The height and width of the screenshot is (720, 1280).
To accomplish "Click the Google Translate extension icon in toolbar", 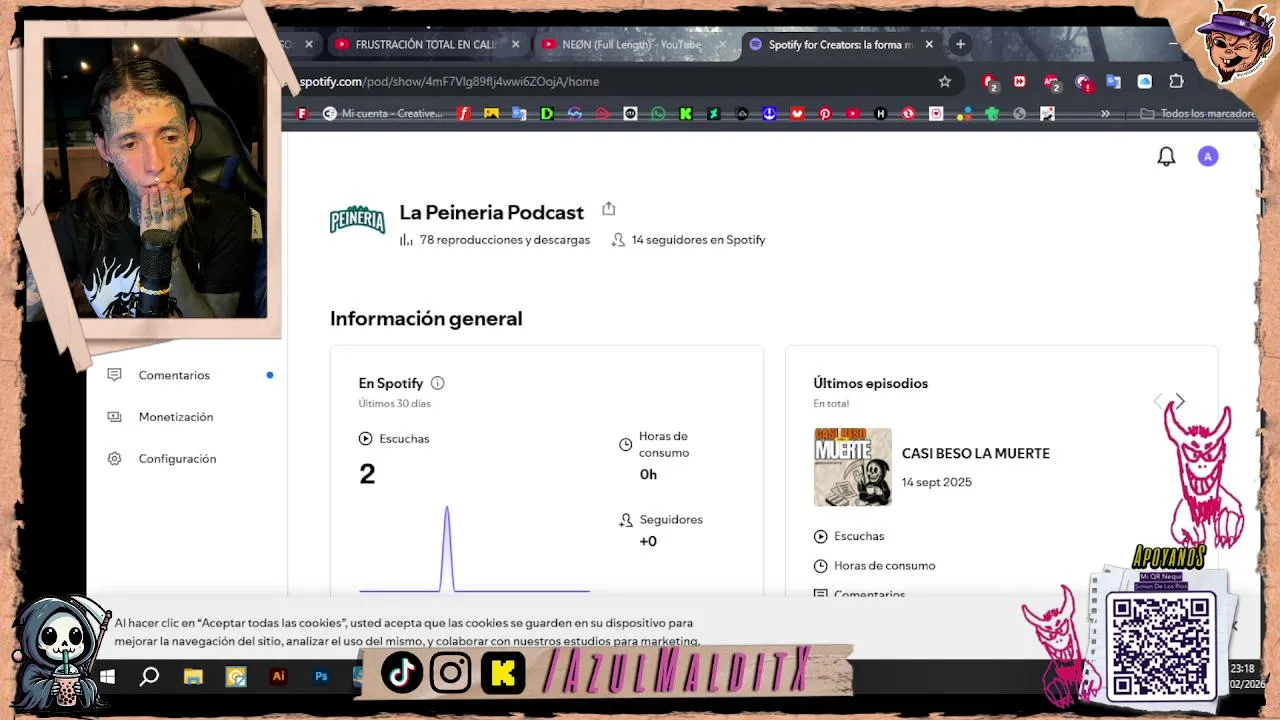I will tap(1113, 81).
